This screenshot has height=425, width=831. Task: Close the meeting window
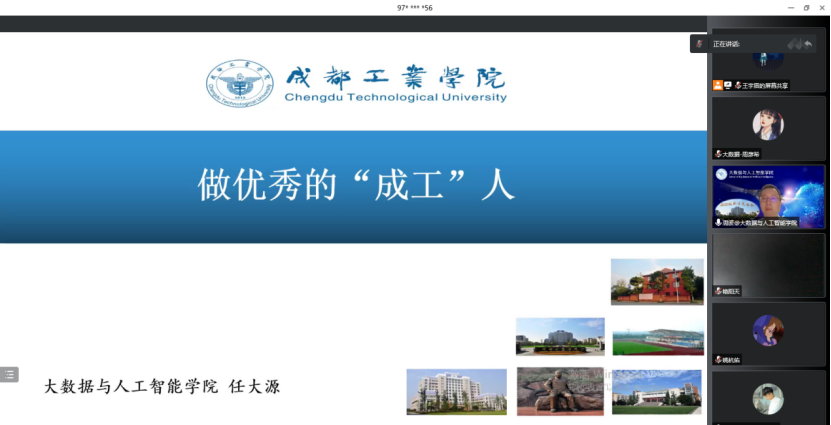click(822, 7)
